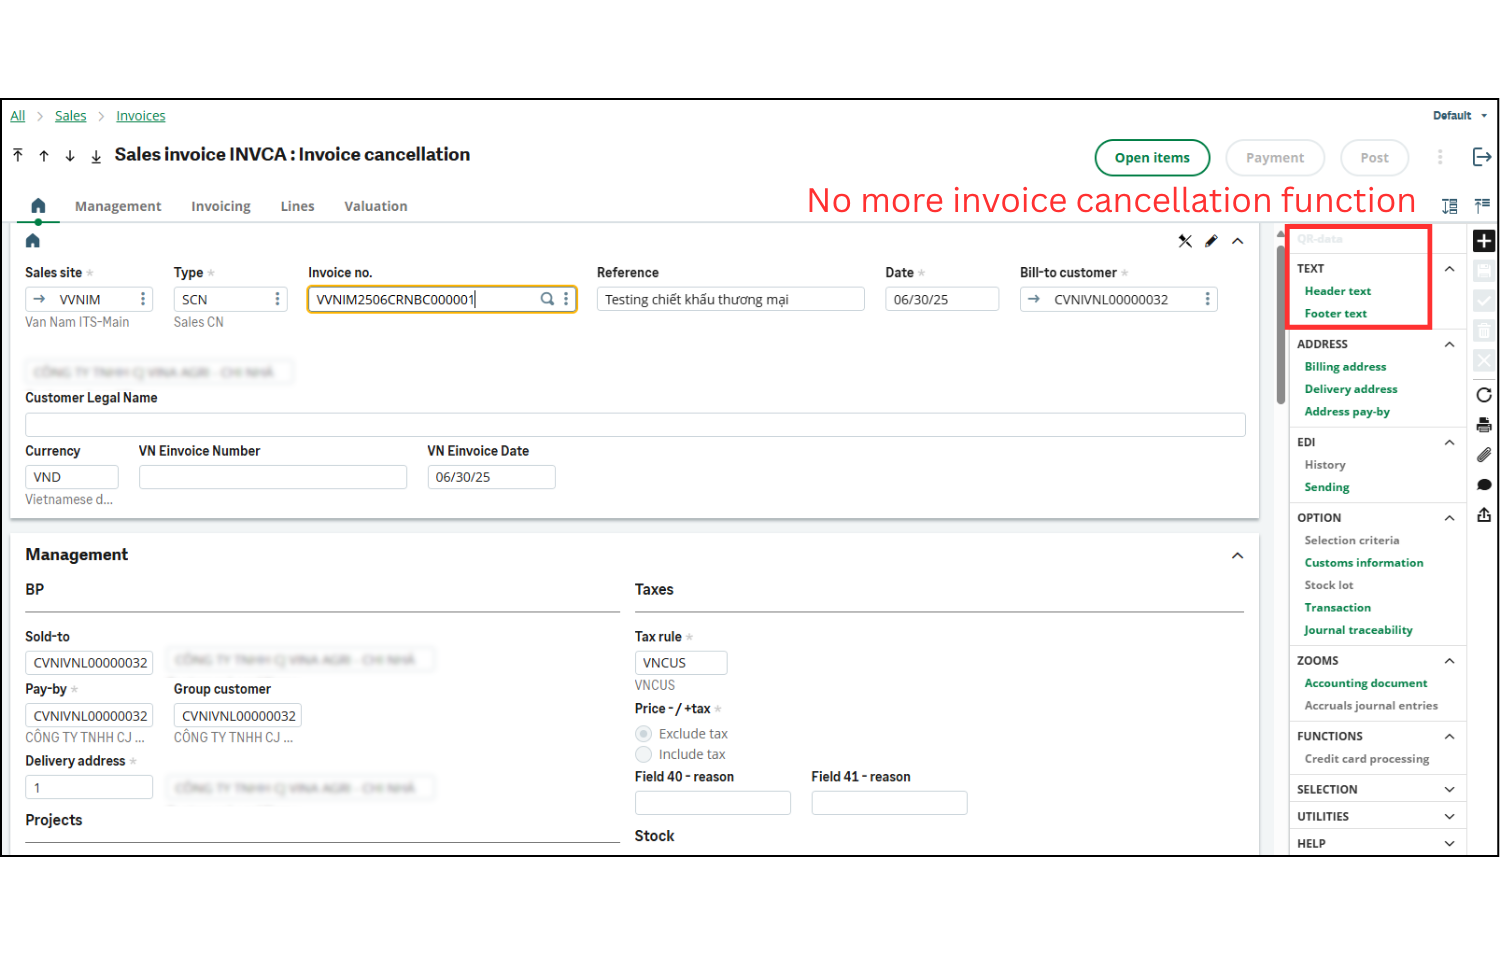Collapse the FUNCTIONS group in sidebar
The width and height of the screenshot is (1500, 980).
point(1449,737)
